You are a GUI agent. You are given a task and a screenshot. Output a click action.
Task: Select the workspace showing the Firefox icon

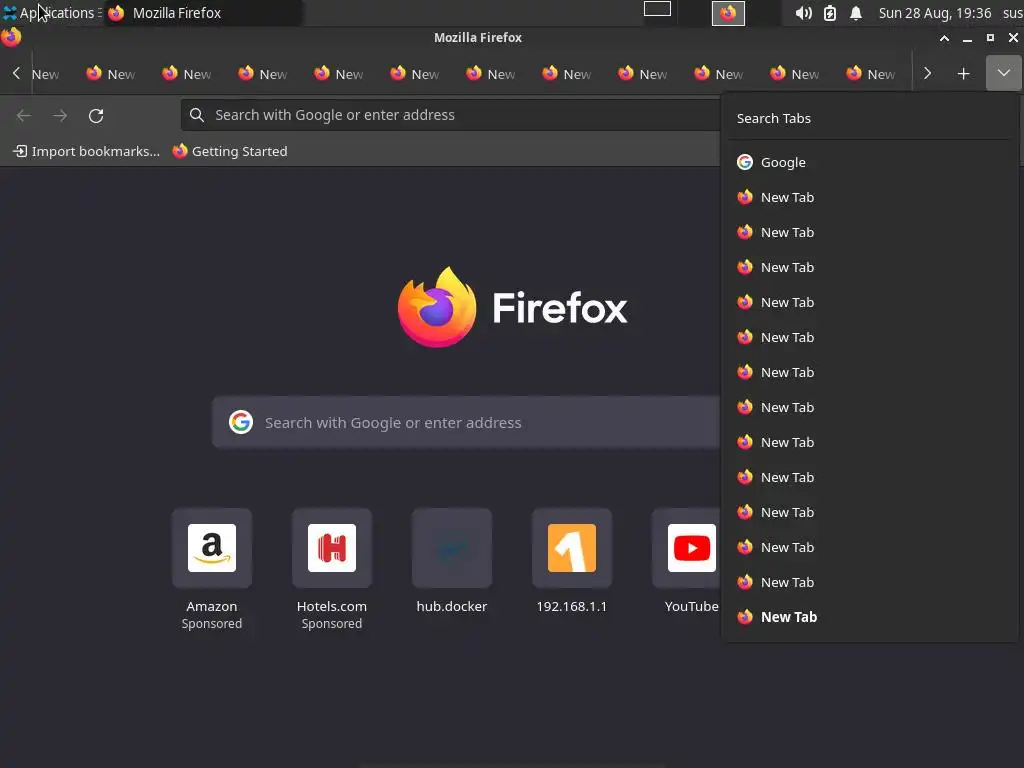click(x=728, y=13)
